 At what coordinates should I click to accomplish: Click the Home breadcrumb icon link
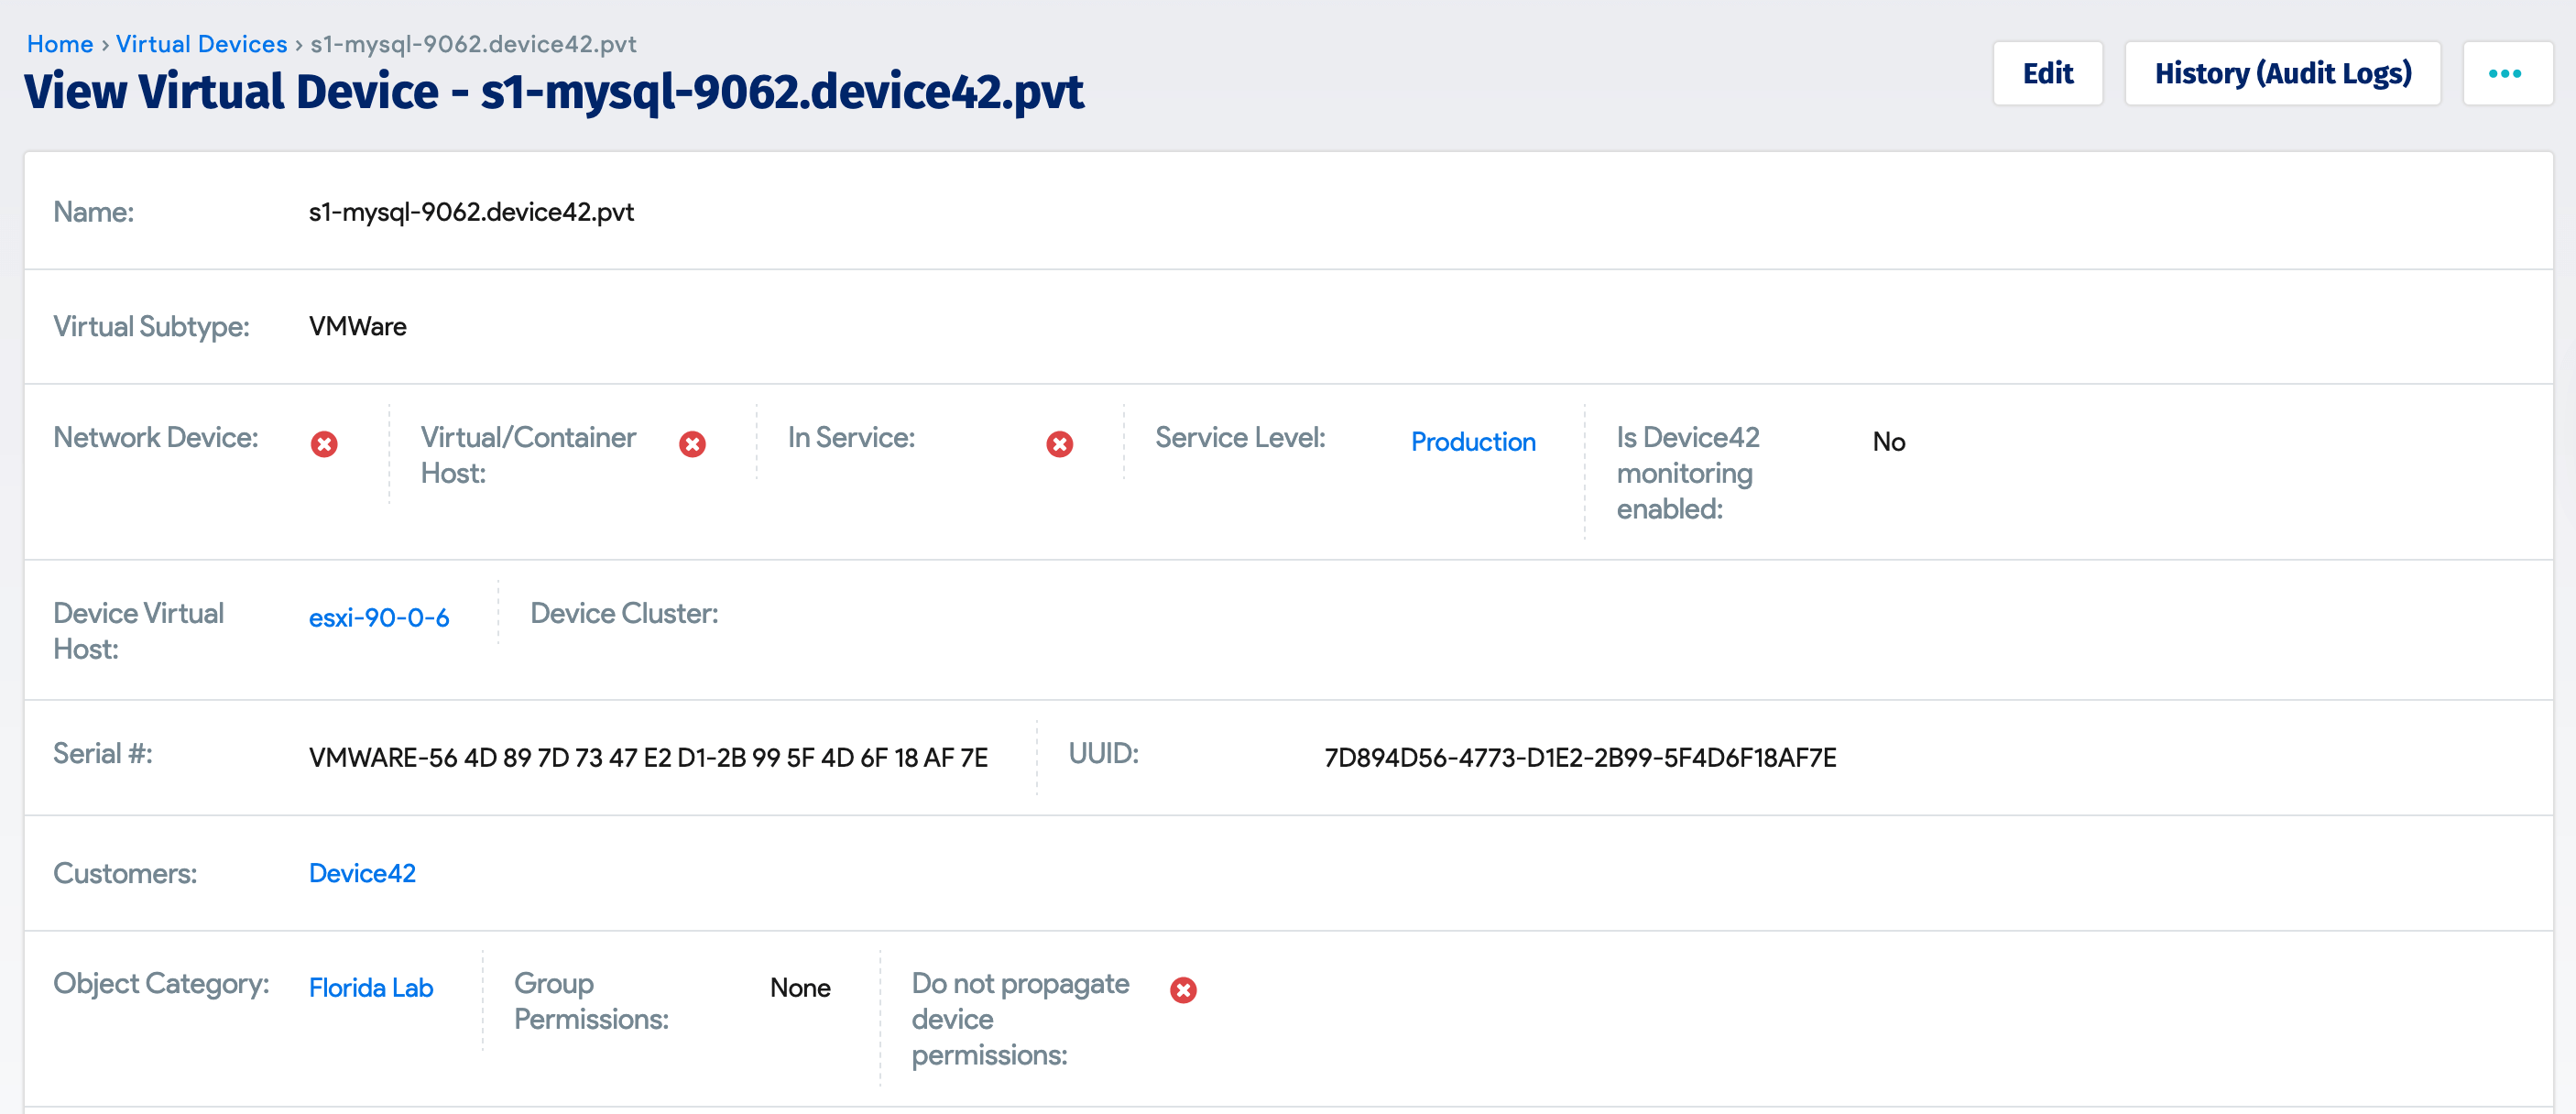pos(60,43)
